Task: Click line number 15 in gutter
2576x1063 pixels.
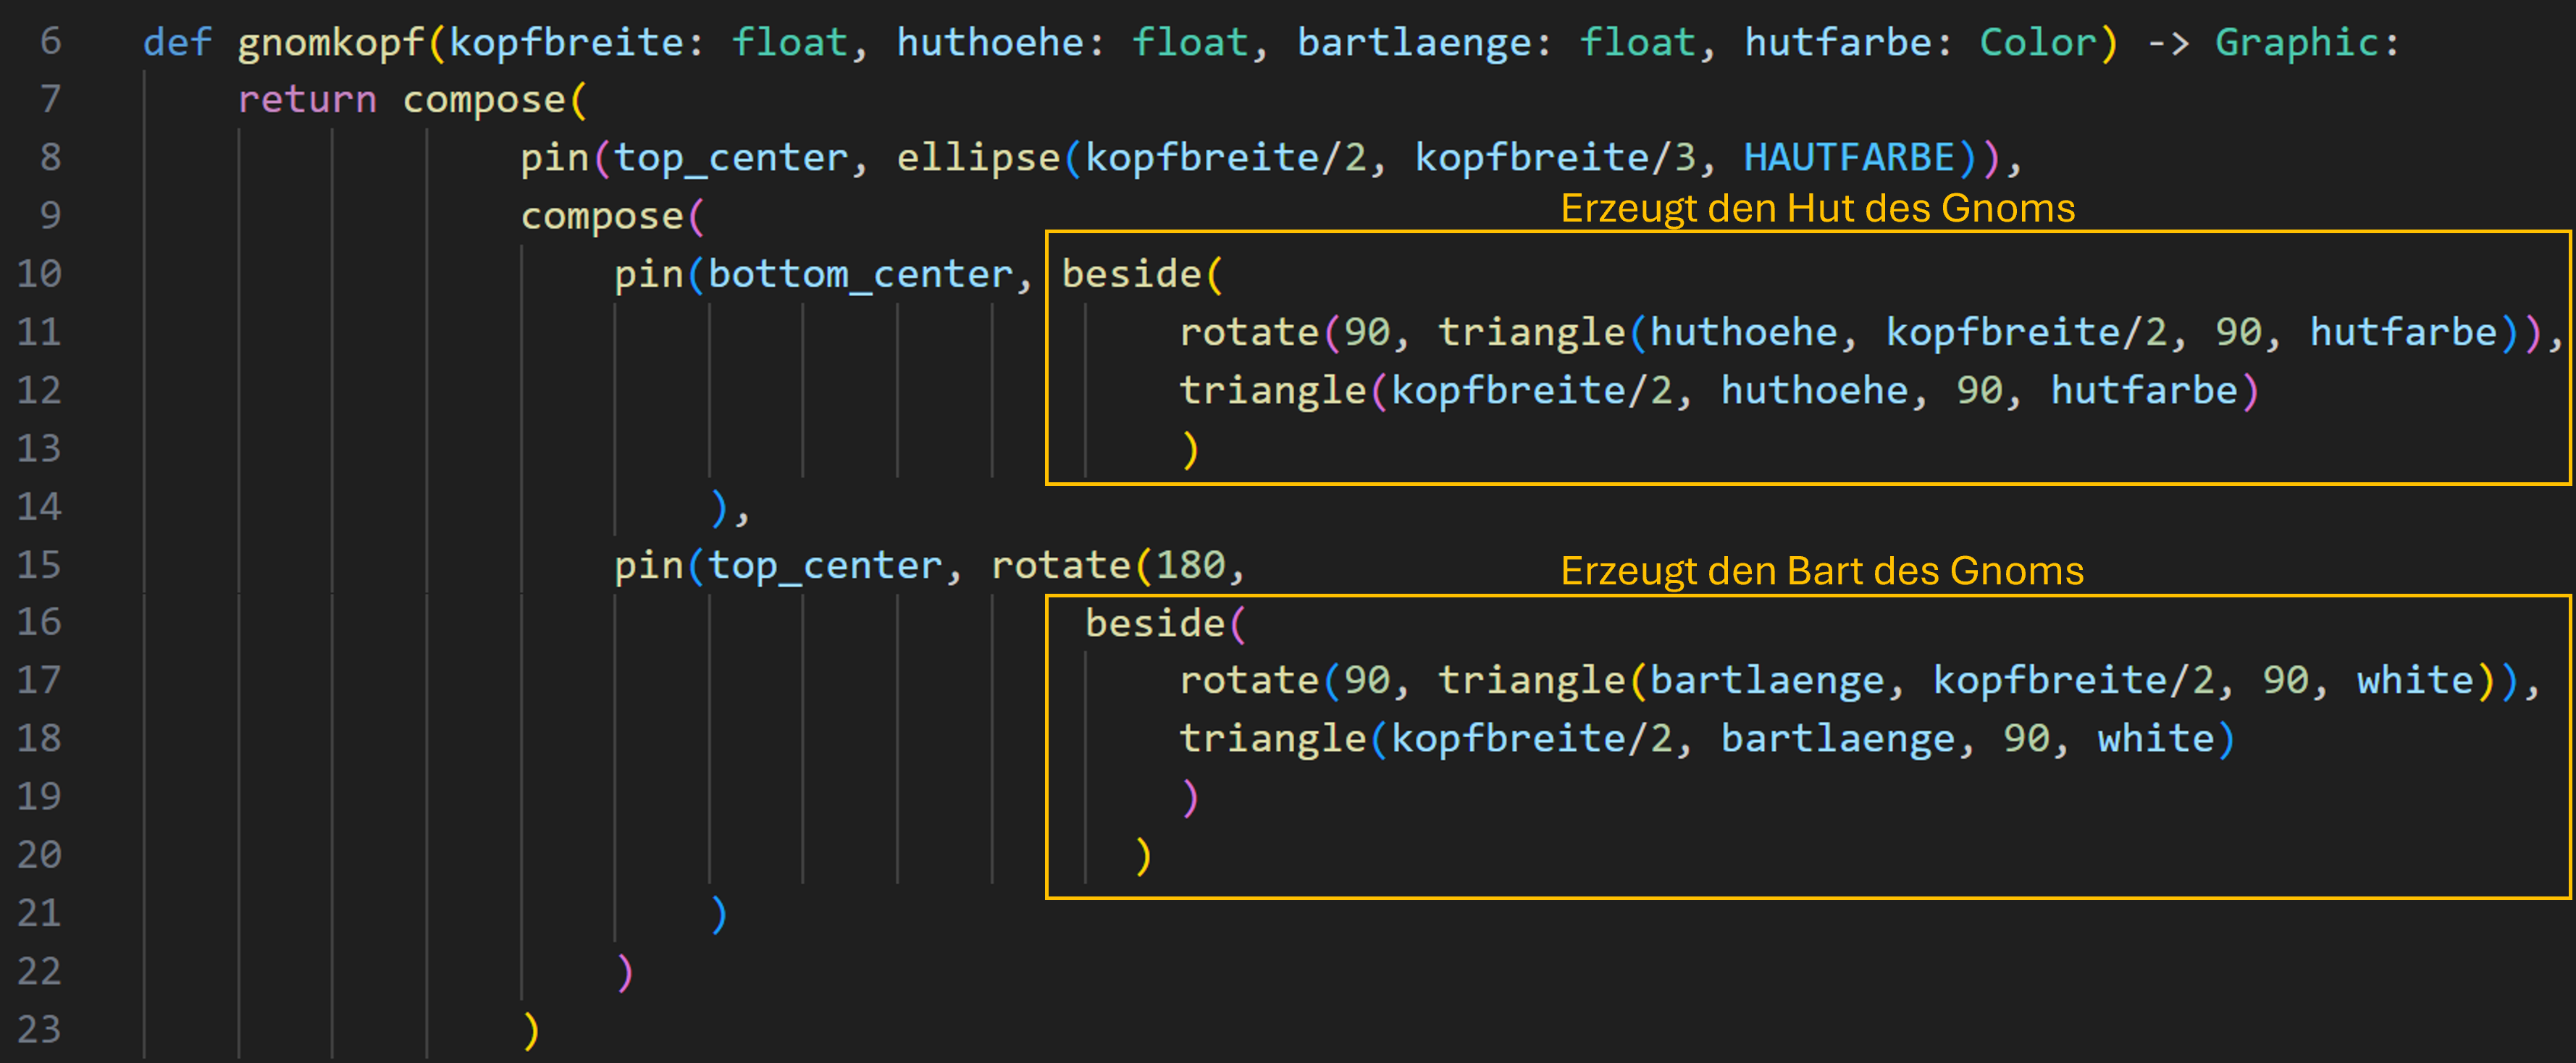Action: (39, 565)
